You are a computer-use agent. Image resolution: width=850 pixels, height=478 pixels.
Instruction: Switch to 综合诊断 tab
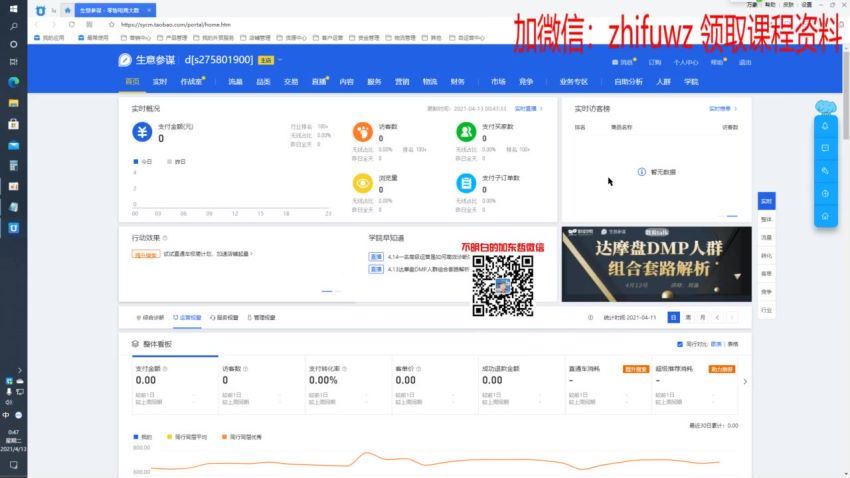click(150, 318)
